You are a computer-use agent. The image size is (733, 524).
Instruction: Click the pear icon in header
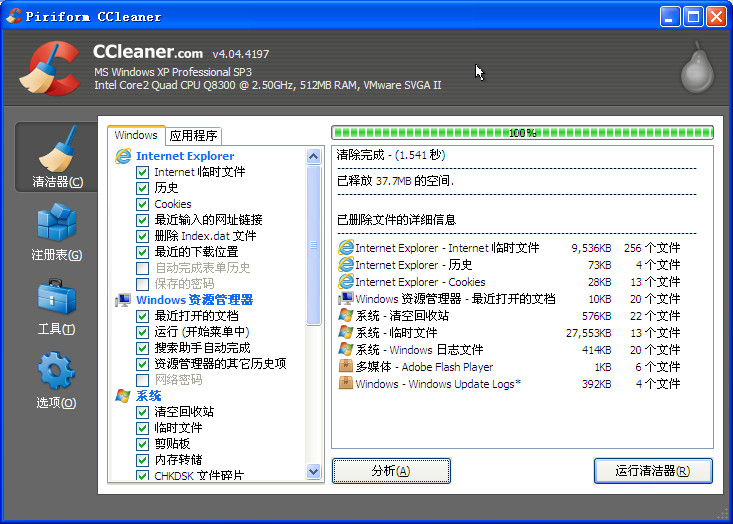tap(697, 67)
